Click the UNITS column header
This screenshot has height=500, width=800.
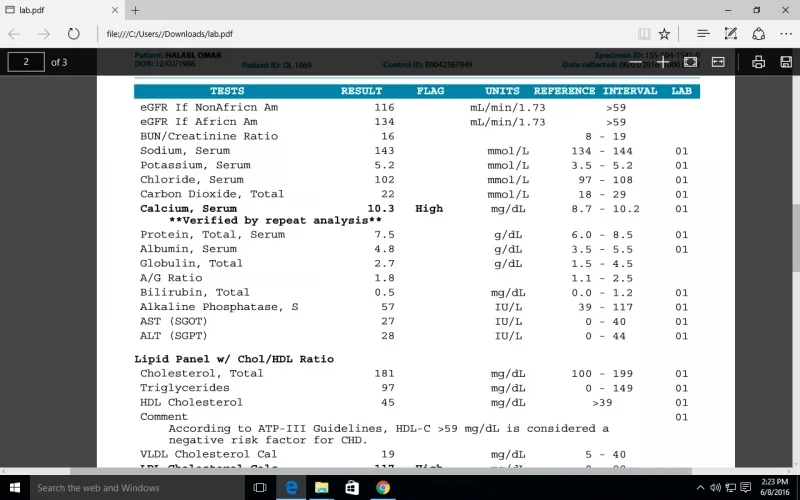tap(502, 91)
